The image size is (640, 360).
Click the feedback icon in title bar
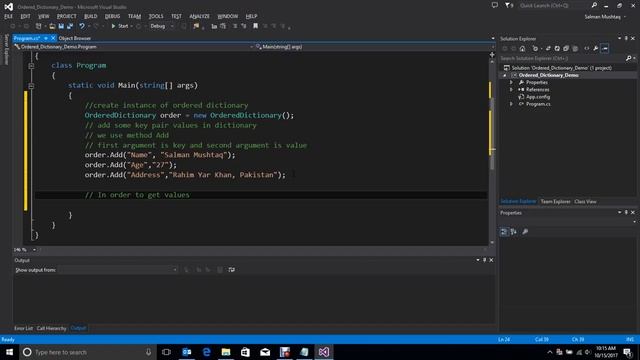click(x=495, y=5)
